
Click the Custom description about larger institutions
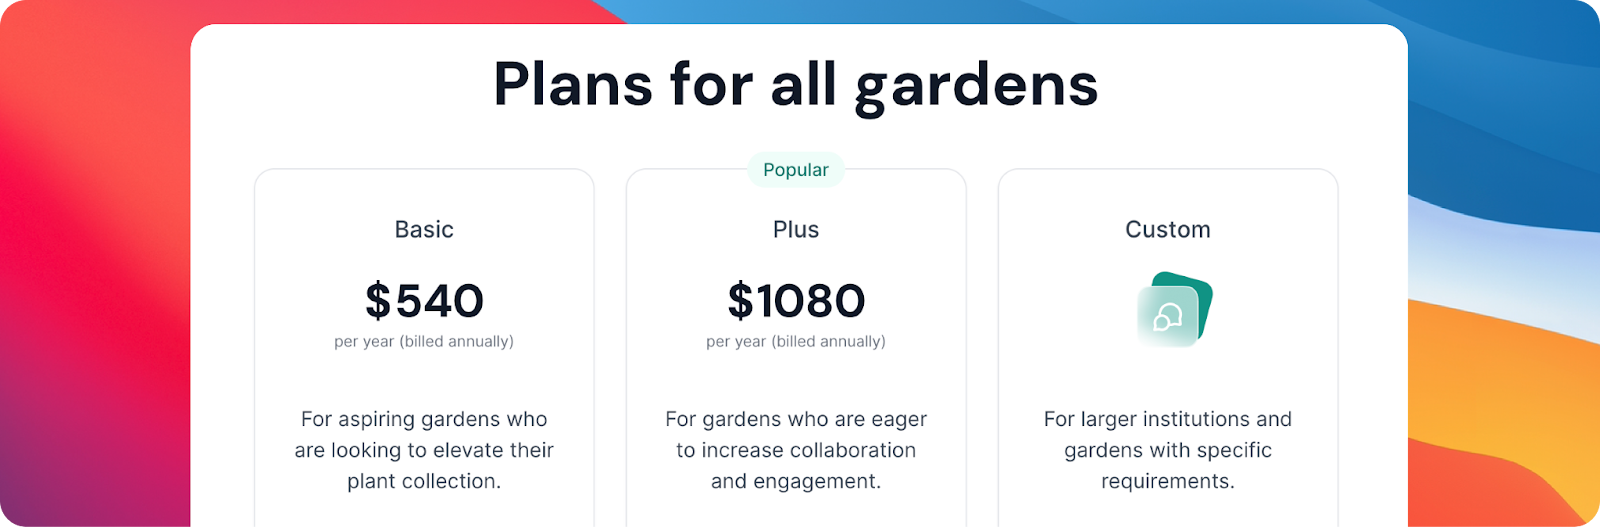click(x=1168, y=435)
